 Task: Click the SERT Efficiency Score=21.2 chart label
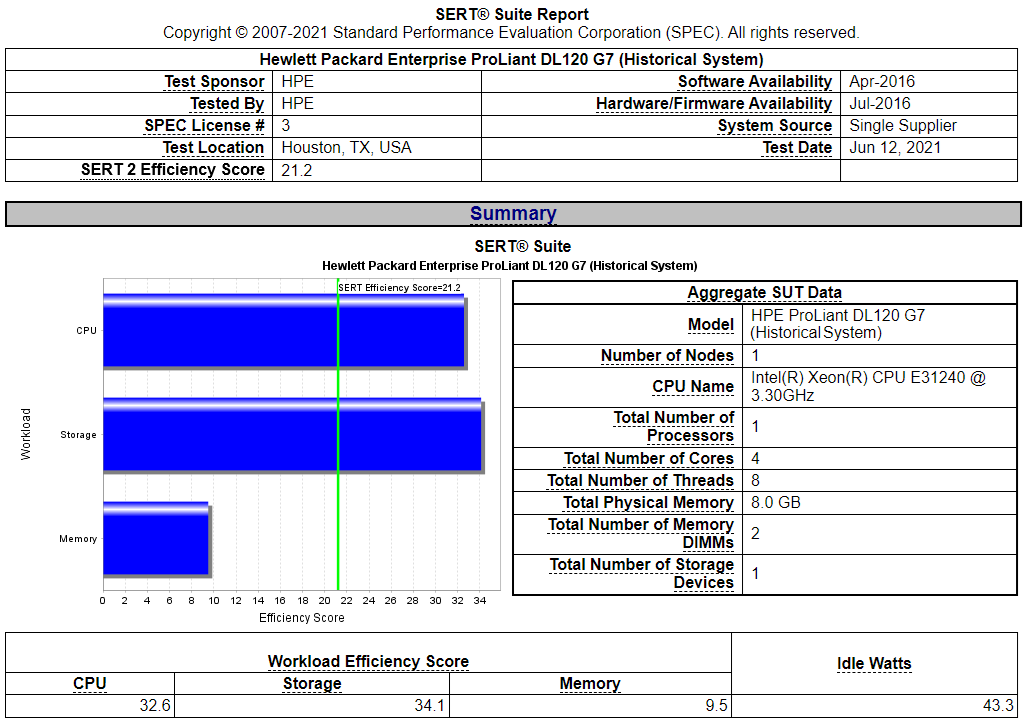tap(400, 287)
